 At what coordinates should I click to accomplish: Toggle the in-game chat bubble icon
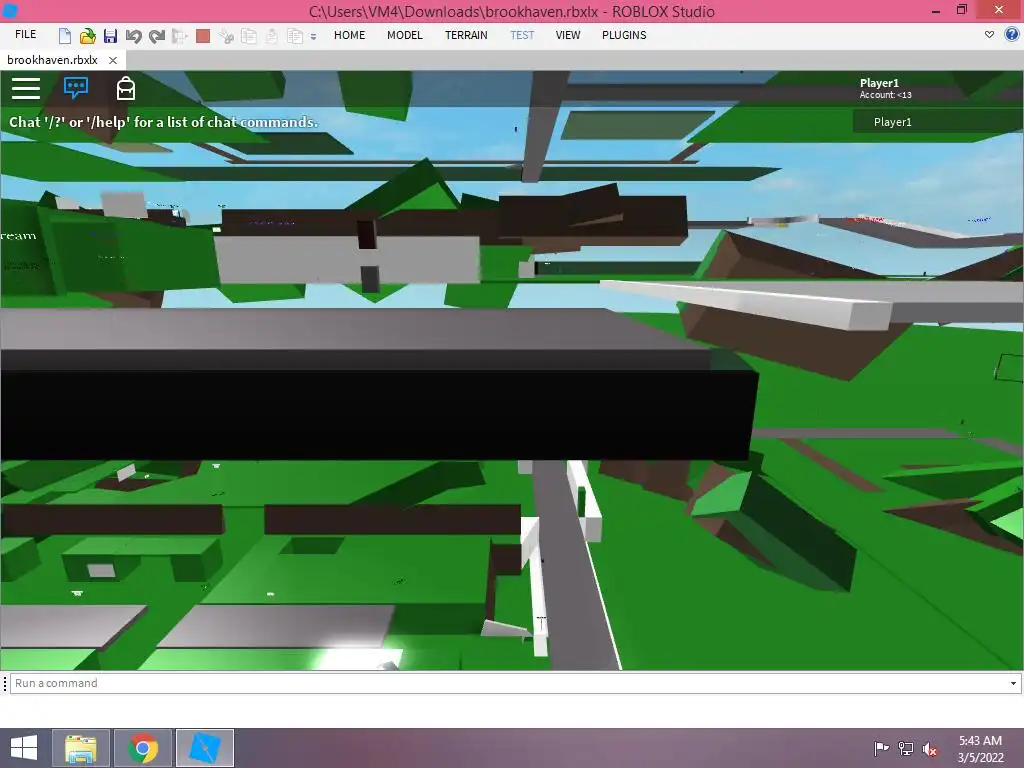pos(76,88)
